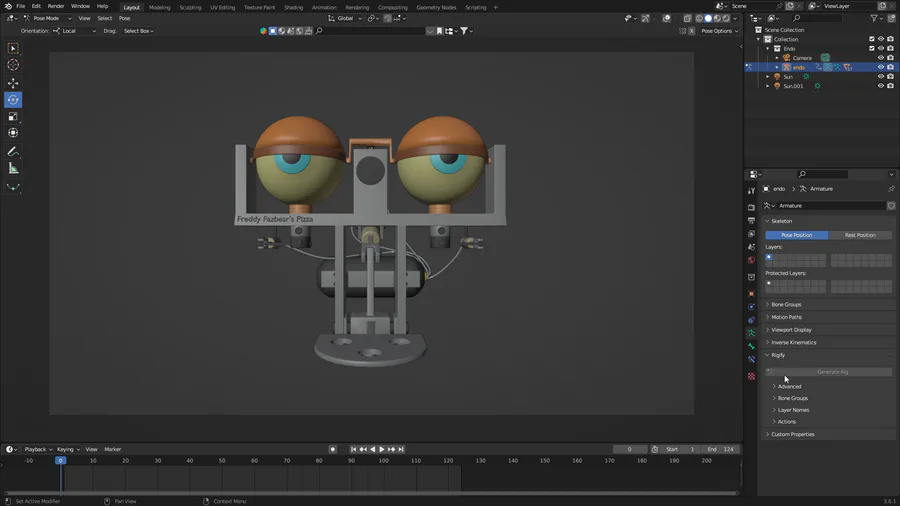Image resolution: width=900 pixels, height=506 pixels.
Task: Toggle visibility of Sun.001 light
Action: click(881, 86)
